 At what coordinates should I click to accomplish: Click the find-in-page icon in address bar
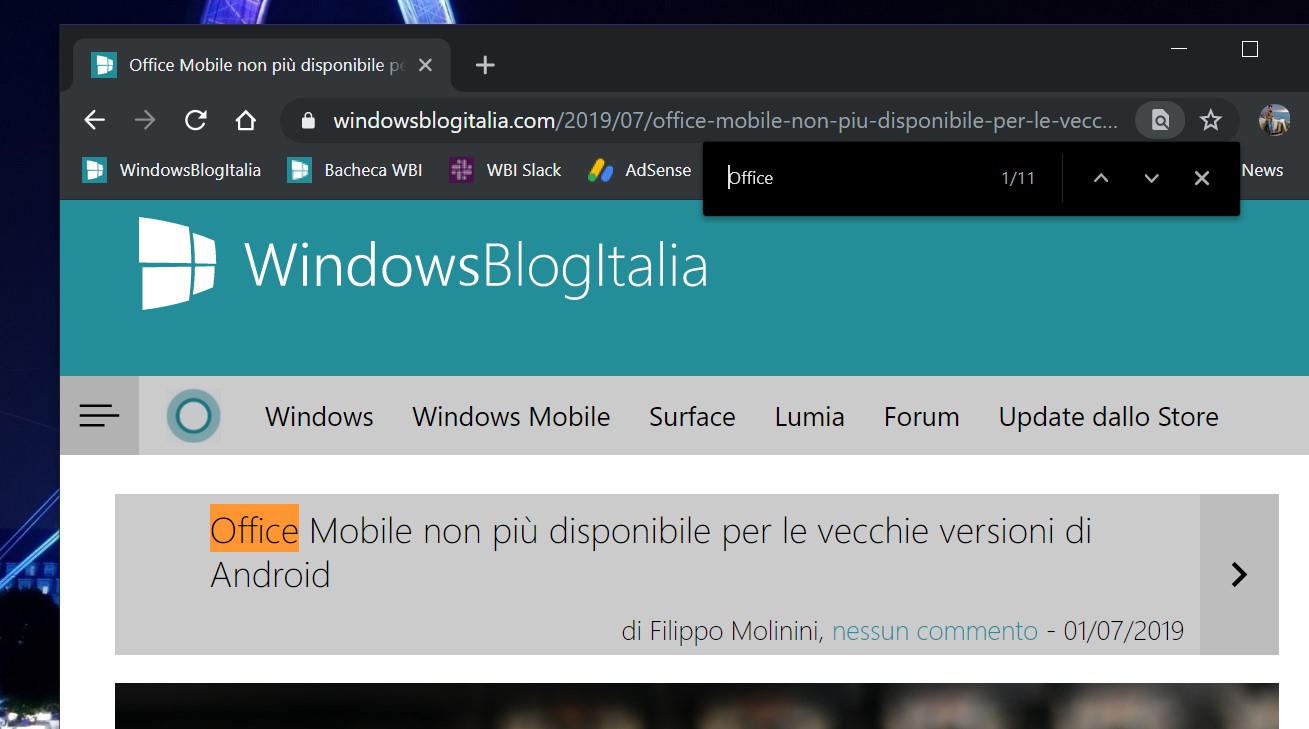point(1160,121)
